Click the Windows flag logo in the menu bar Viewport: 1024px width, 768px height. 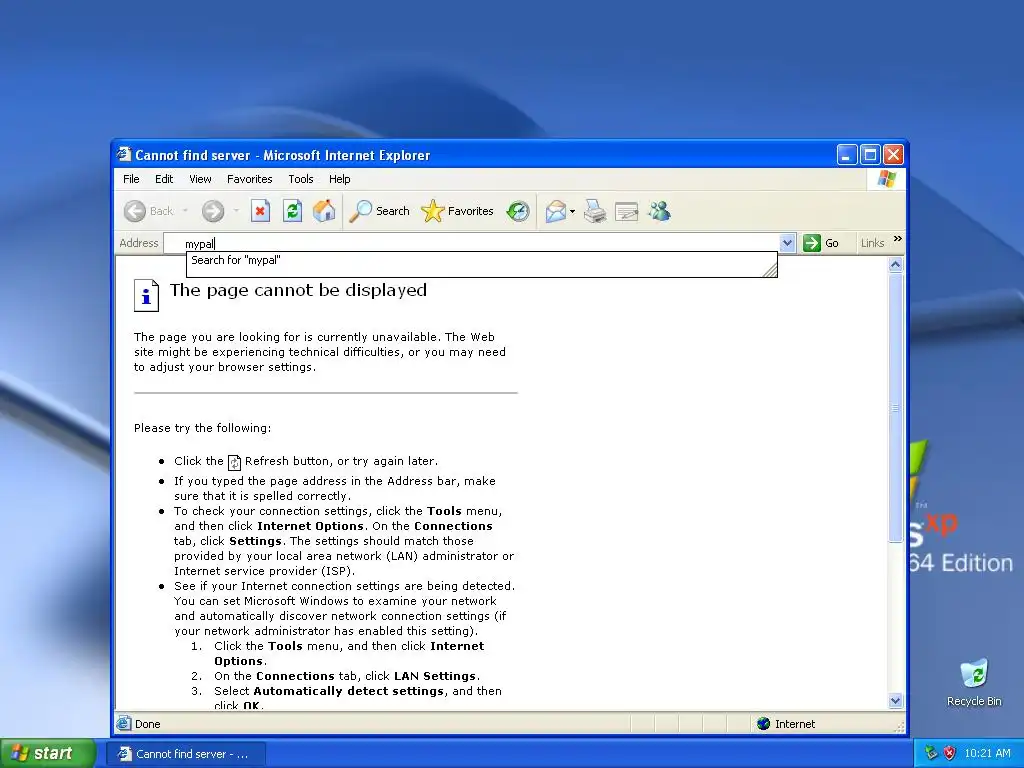887,178
